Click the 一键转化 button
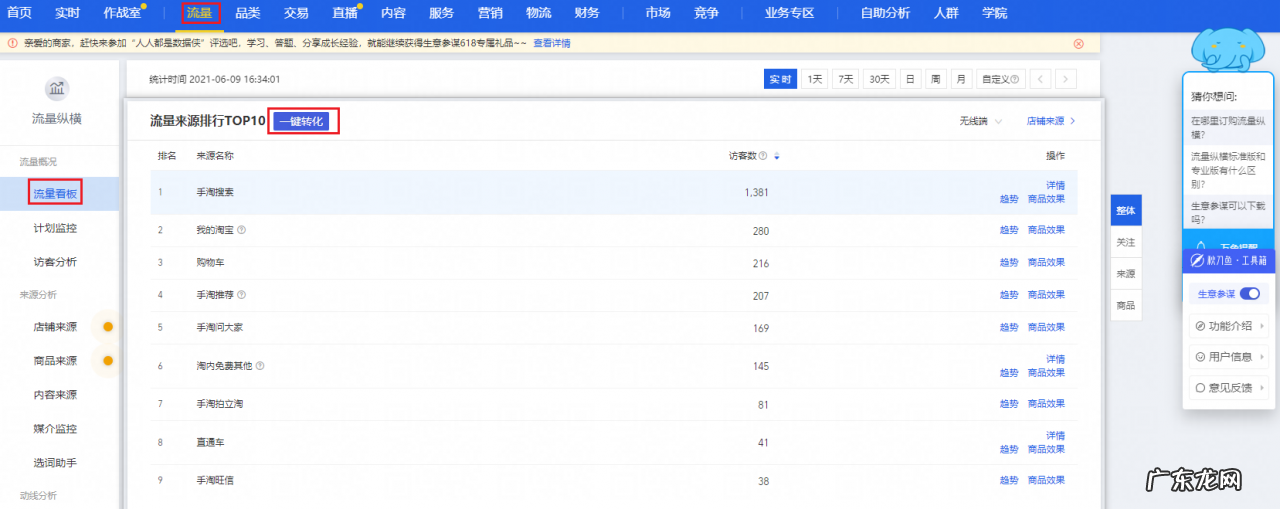The height and width of the screenshot is (509, 1280). (300, 121)
